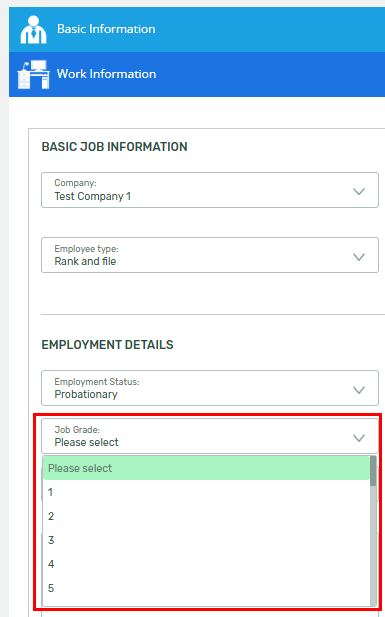Click the chevron arrow in Job Grade field
Image resolution: width=385 pixels, height=617 pixels.
click(x=359, y=438)
